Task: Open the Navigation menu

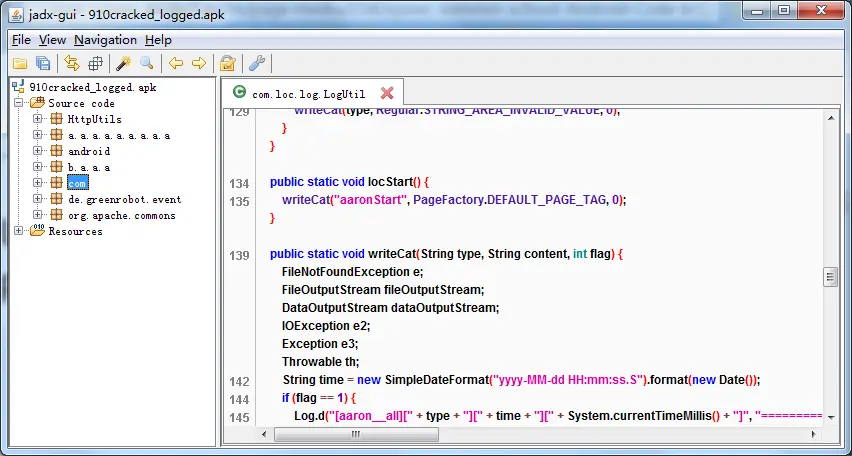Action: [x=105, y=40]
